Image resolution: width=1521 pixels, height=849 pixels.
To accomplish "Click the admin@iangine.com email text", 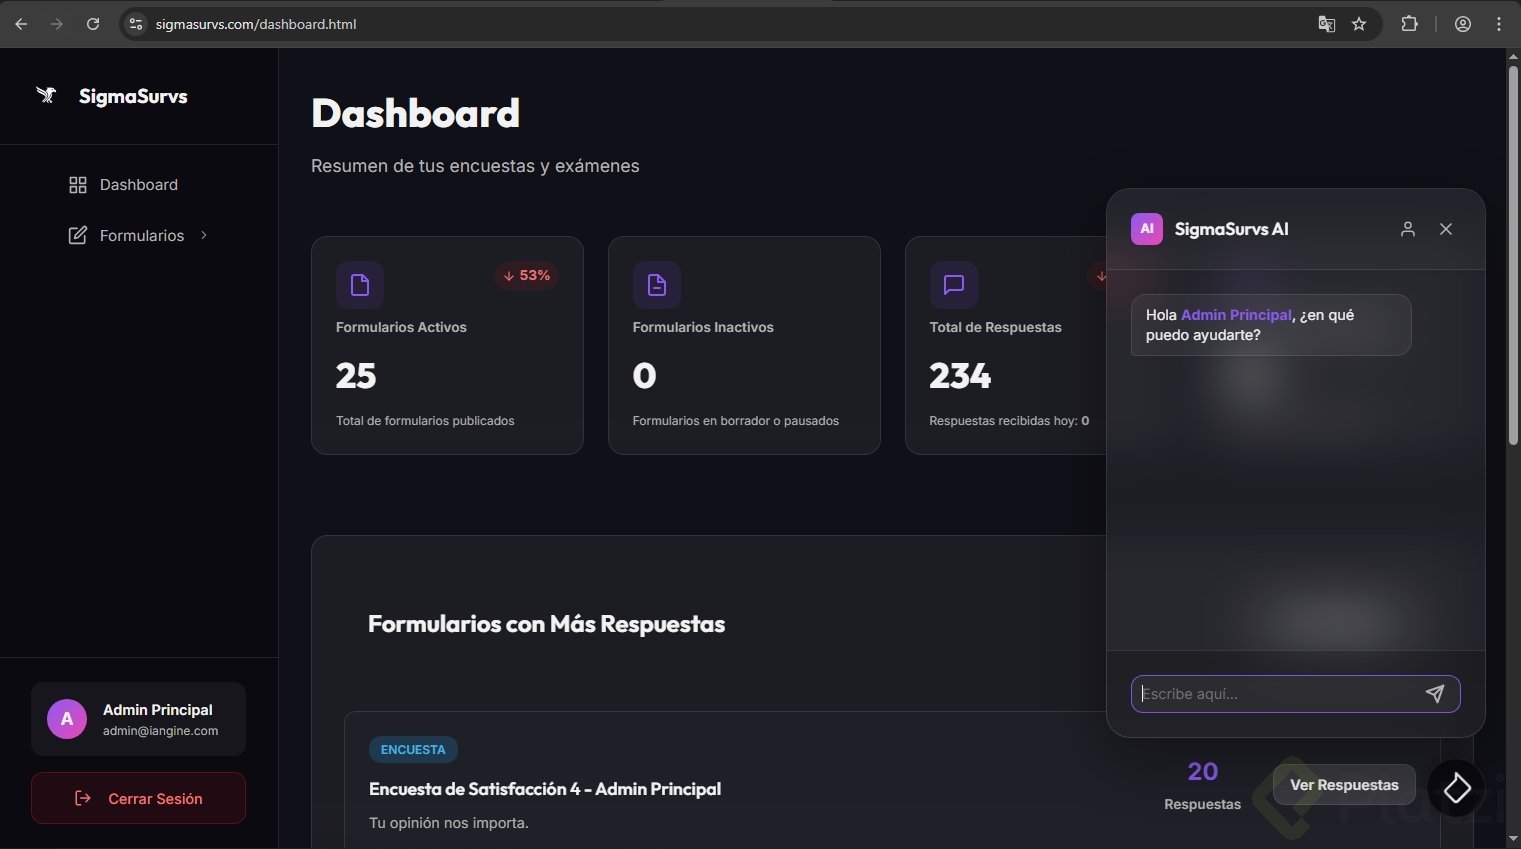I will 160,731.
